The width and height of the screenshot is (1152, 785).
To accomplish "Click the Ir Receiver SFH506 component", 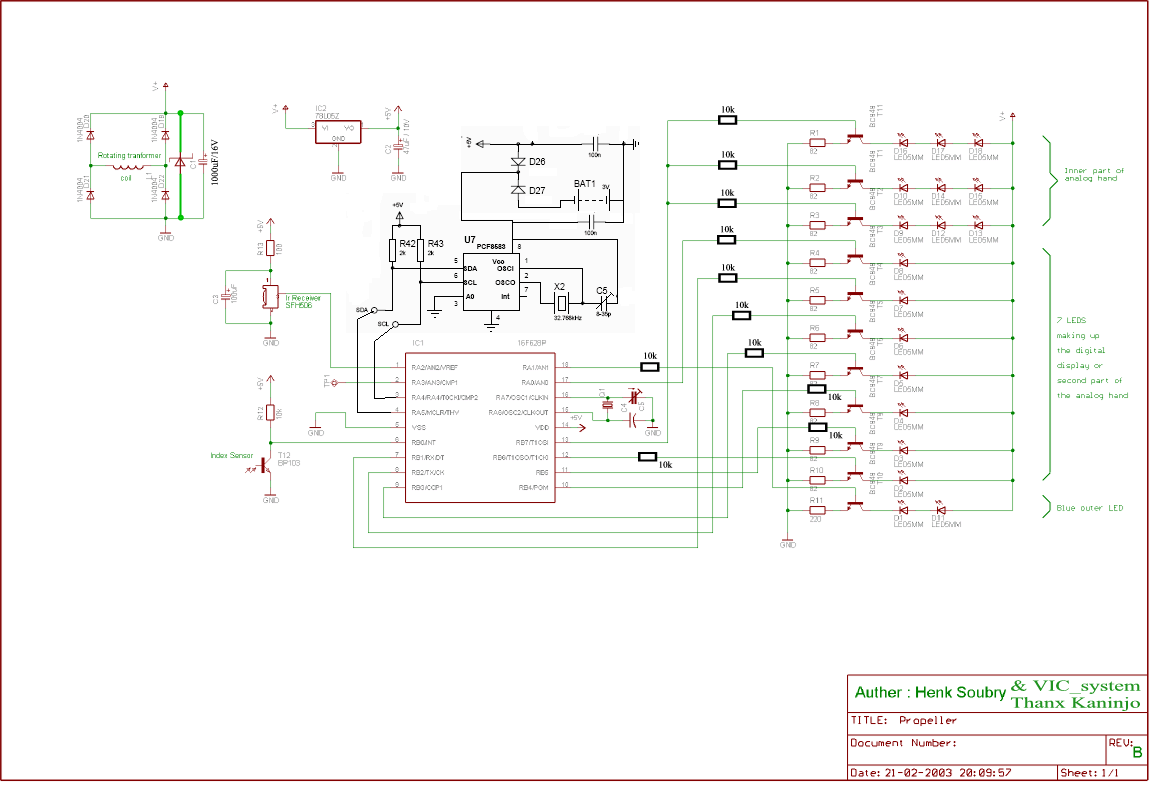I will click(270, 297).
